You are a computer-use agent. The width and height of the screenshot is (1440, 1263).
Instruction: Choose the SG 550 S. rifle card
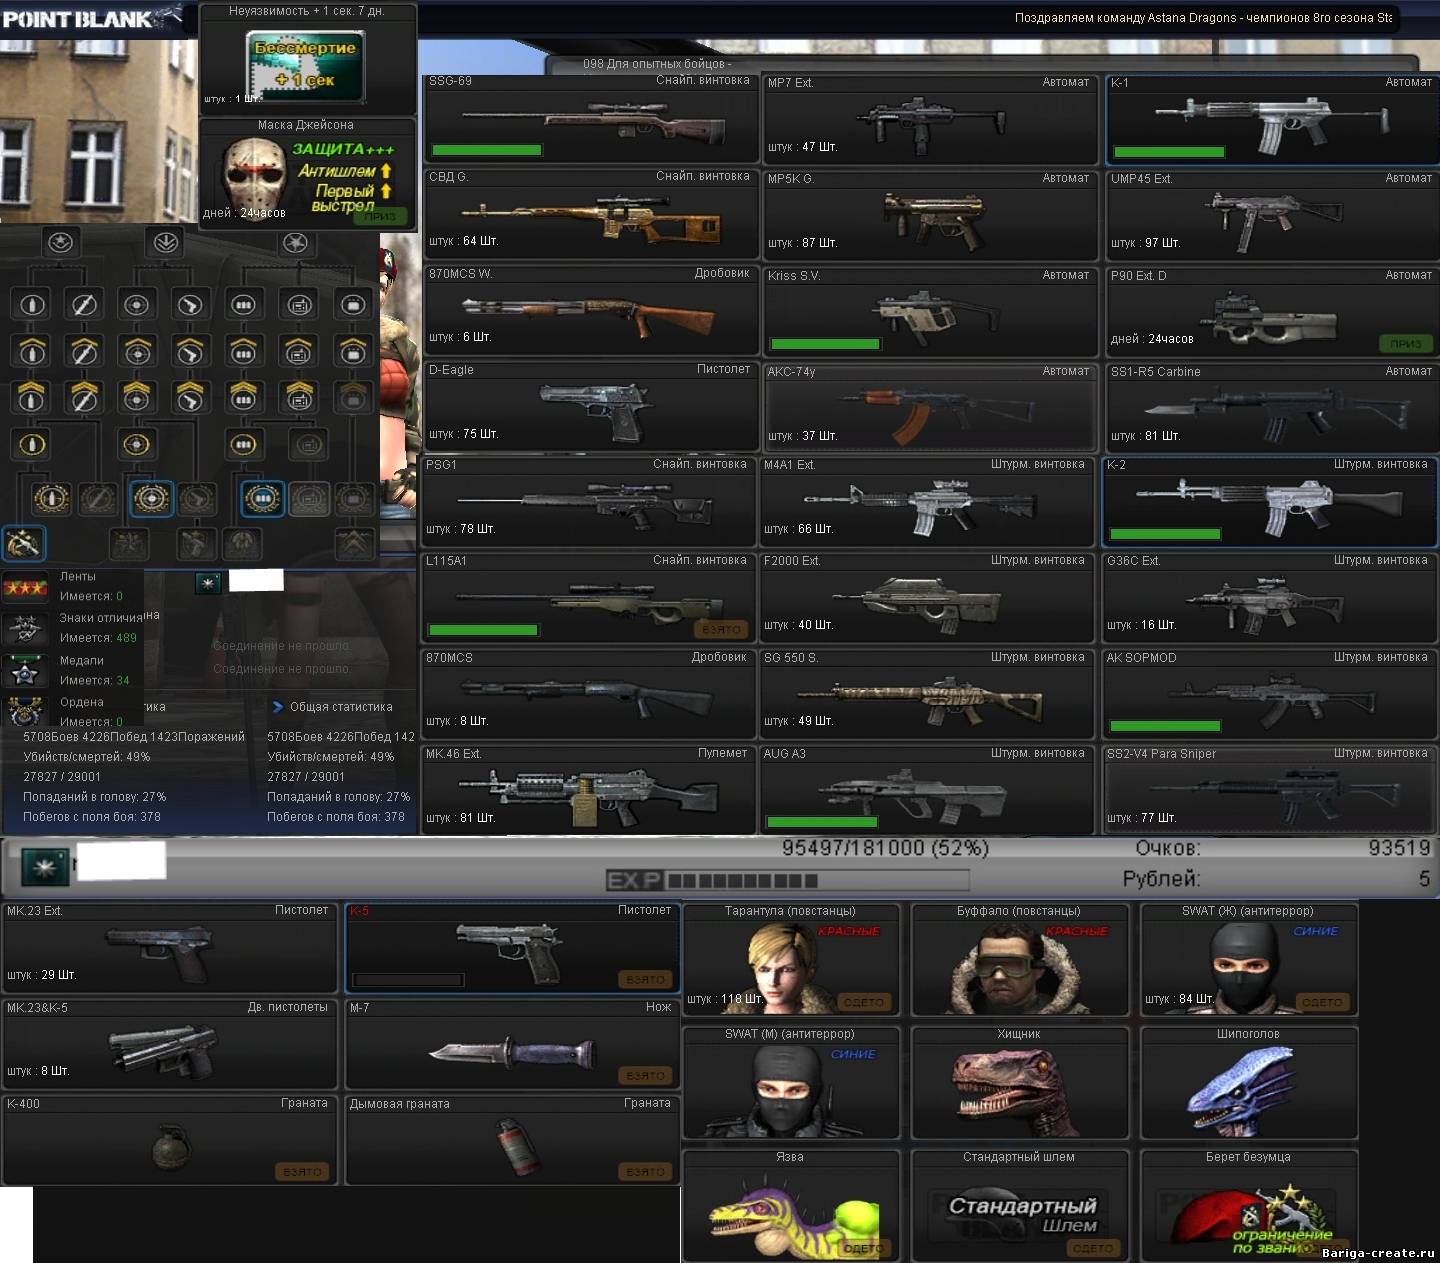pos(926,694)
